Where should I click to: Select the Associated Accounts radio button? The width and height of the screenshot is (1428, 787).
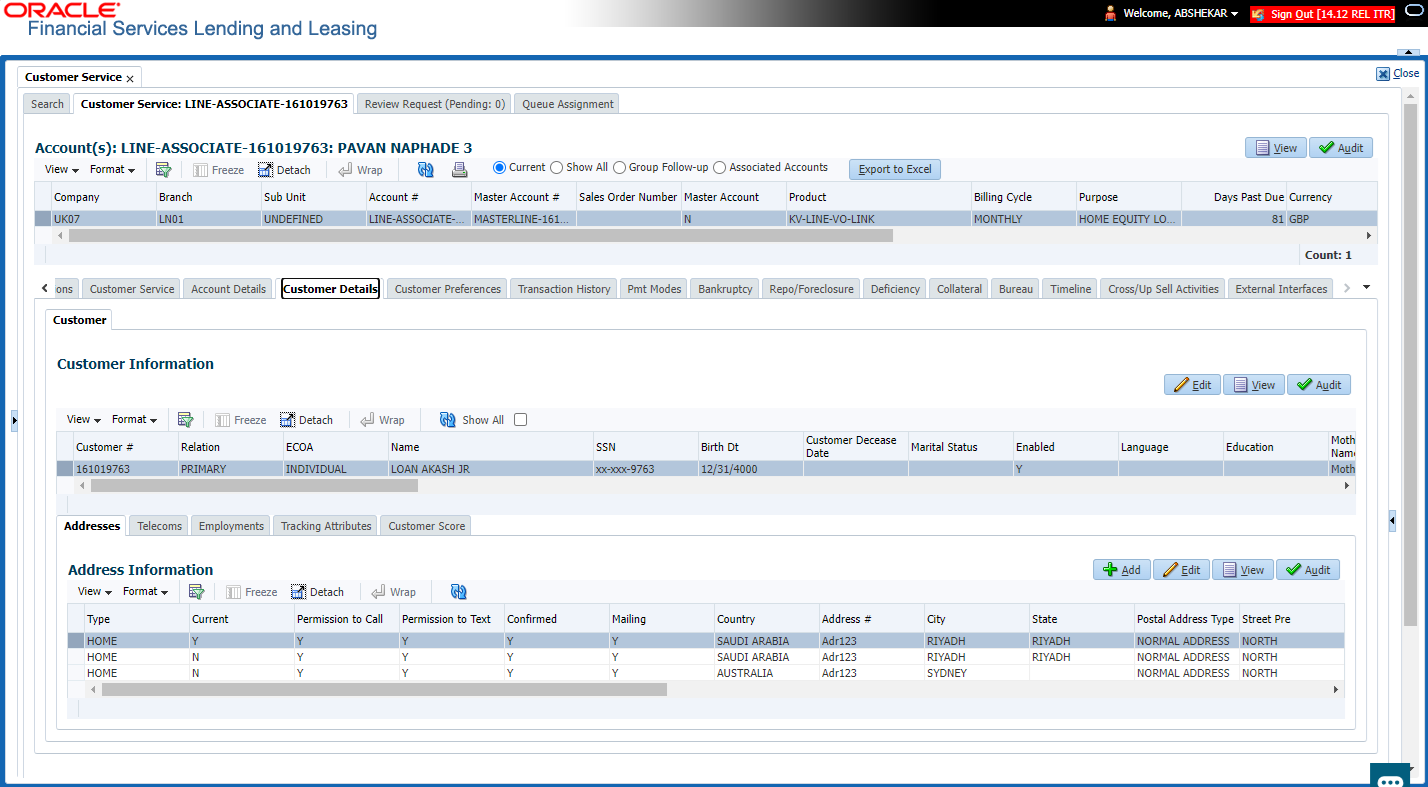tap(719, 168)
